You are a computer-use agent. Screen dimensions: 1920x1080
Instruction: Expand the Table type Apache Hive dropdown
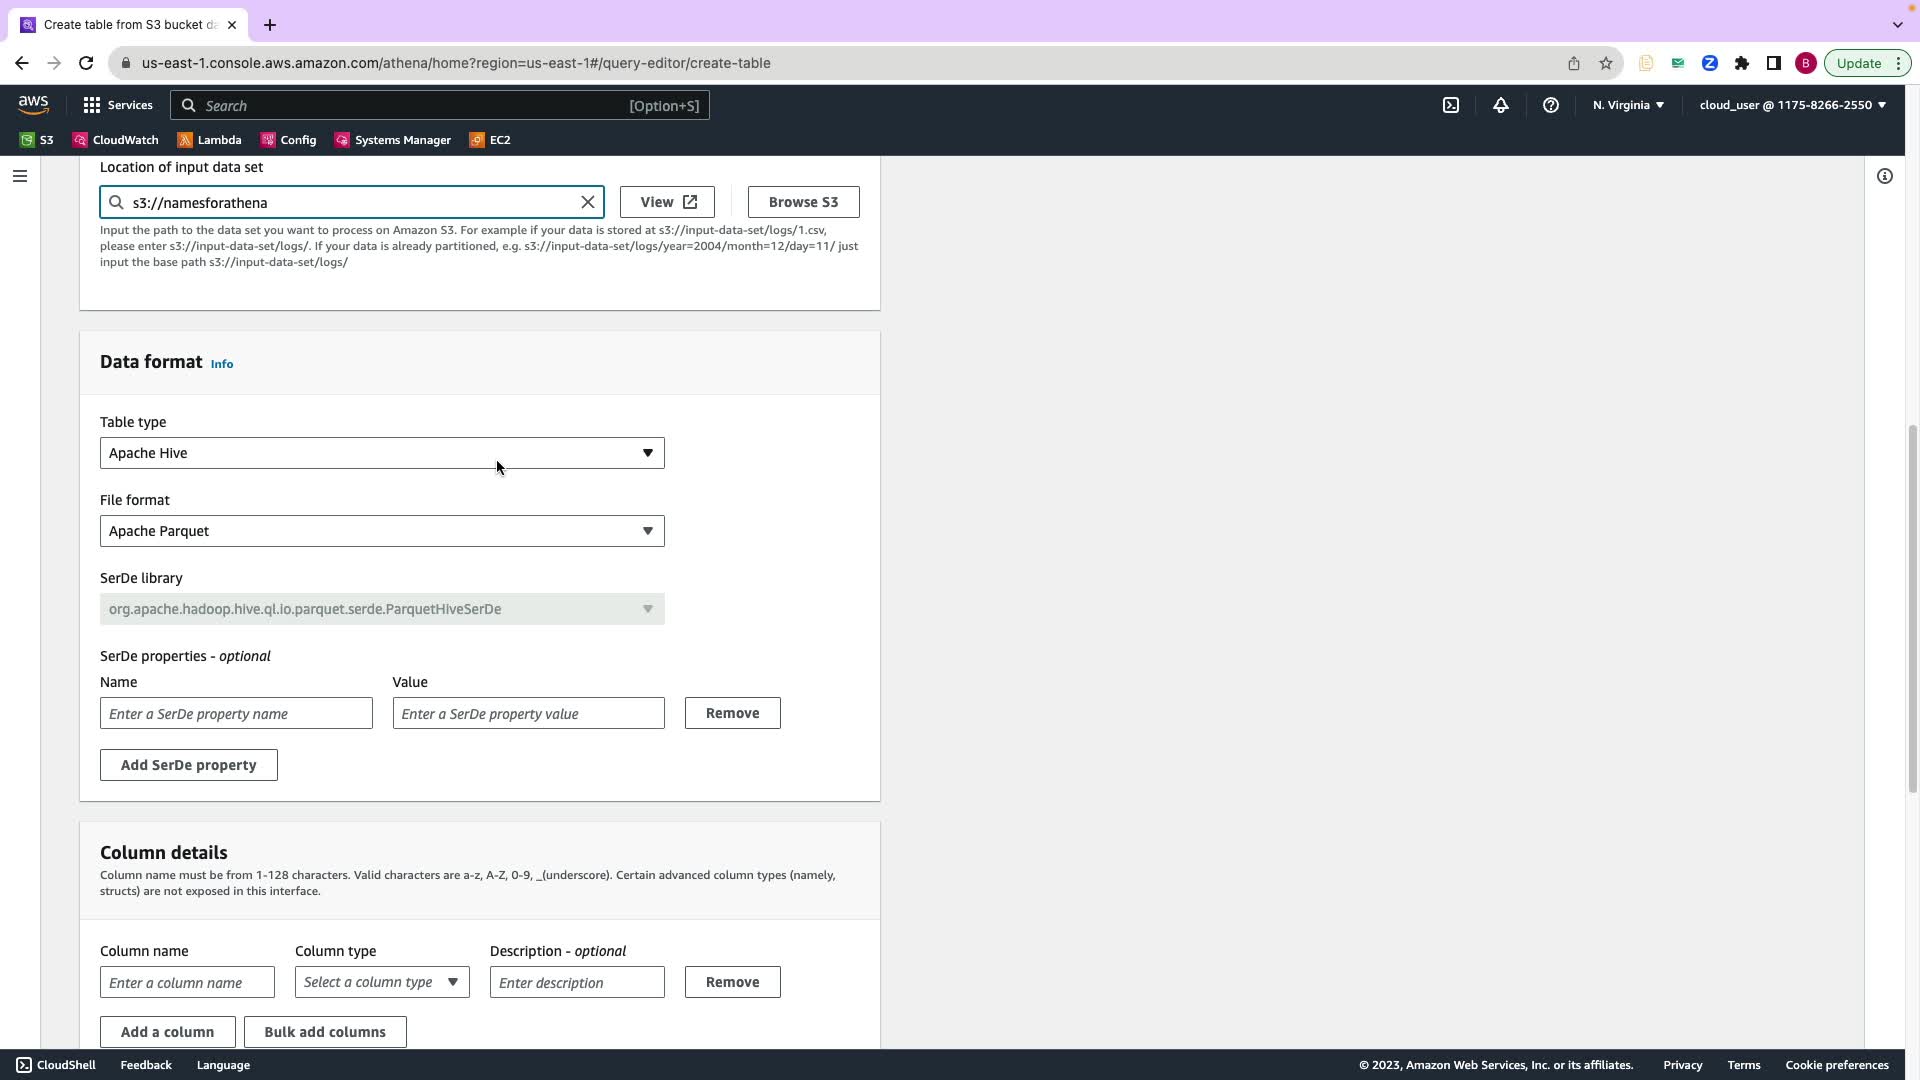(x=381, y=453)
